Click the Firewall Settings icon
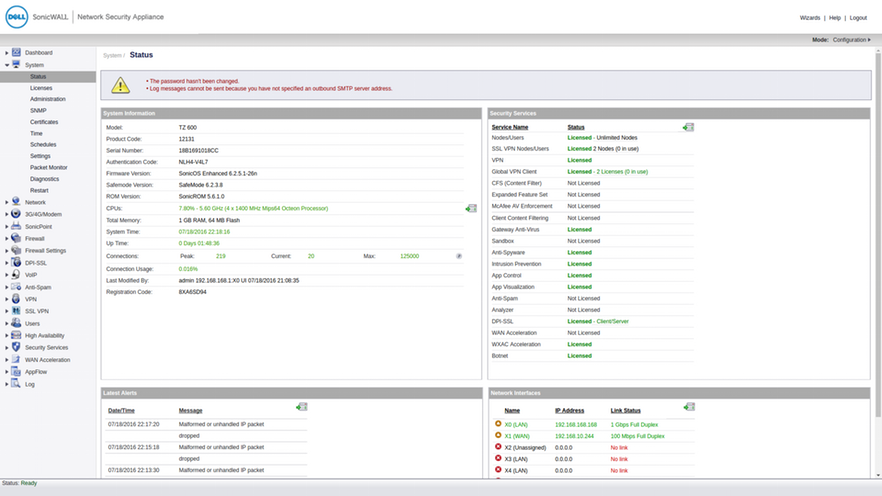The image size is (882, 496). click(x=16, y=250)
